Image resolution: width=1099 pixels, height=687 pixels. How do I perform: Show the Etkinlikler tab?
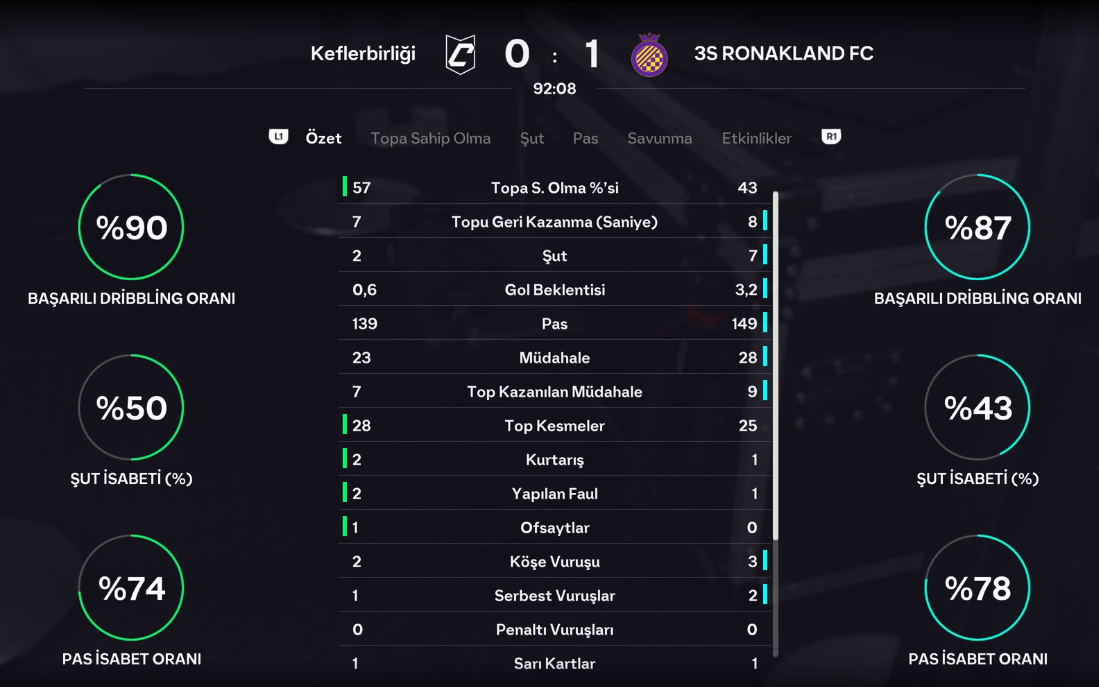756,138
